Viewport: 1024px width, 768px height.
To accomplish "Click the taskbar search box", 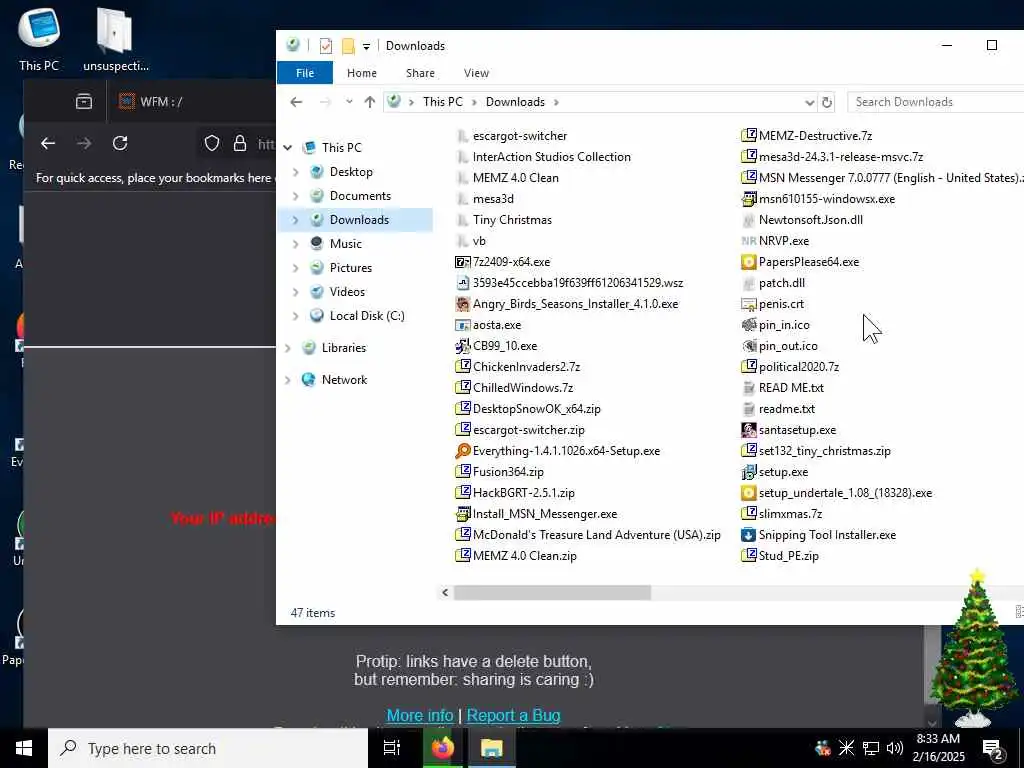I will (x=208, y=748).
